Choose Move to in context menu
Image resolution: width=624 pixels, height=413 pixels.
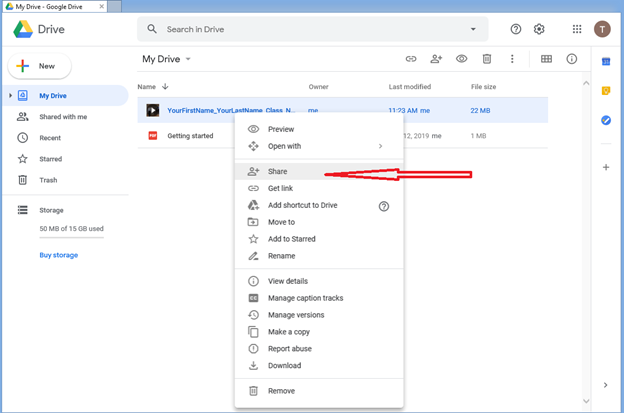coord(319,222)
